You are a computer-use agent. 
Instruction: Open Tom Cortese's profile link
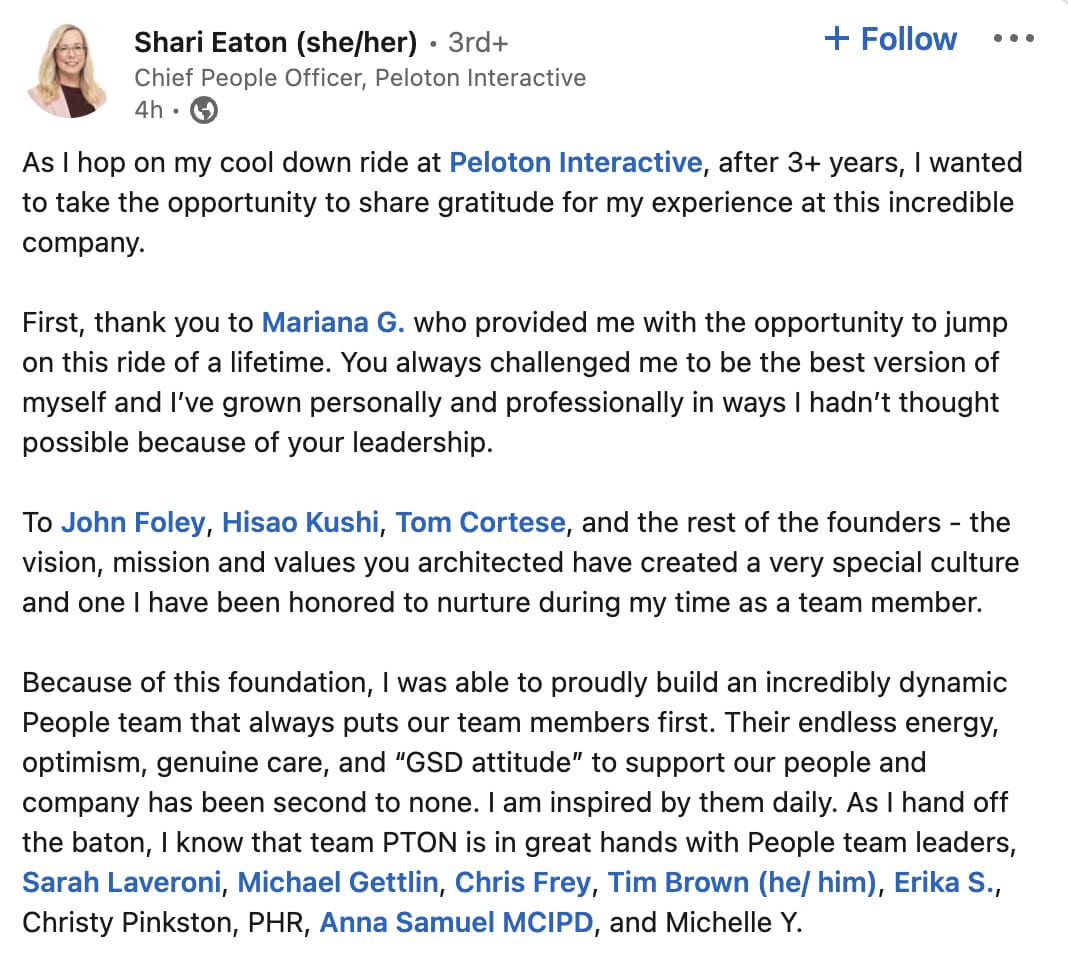click(x=480, y=523)
